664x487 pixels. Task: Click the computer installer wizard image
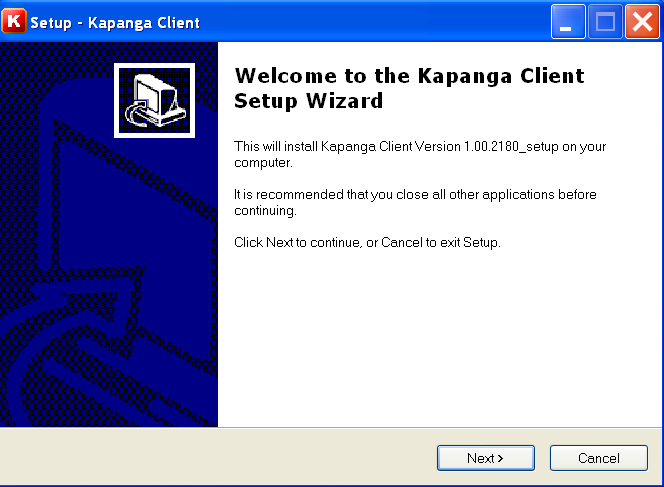coord(155,101)
